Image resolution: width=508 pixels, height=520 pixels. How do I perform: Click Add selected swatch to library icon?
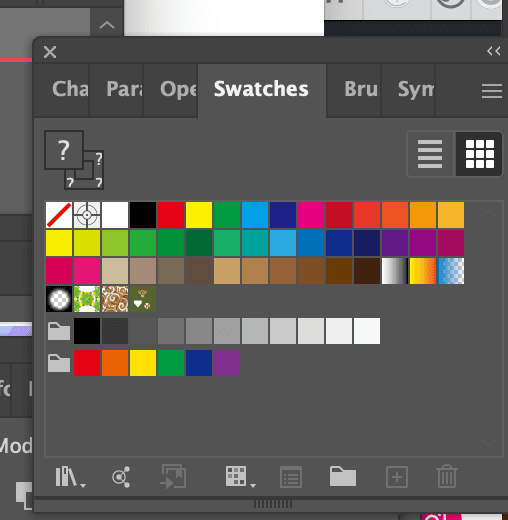173,477
